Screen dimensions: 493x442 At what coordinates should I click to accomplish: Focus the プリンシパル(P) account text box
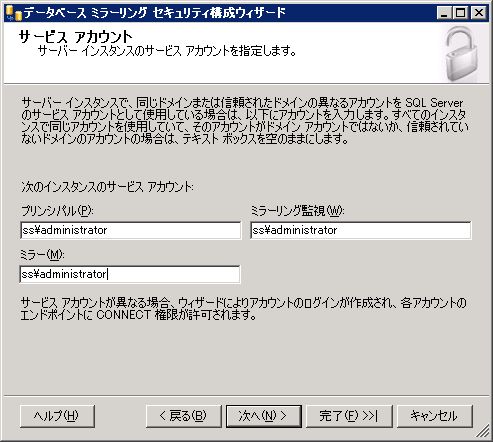130,230
